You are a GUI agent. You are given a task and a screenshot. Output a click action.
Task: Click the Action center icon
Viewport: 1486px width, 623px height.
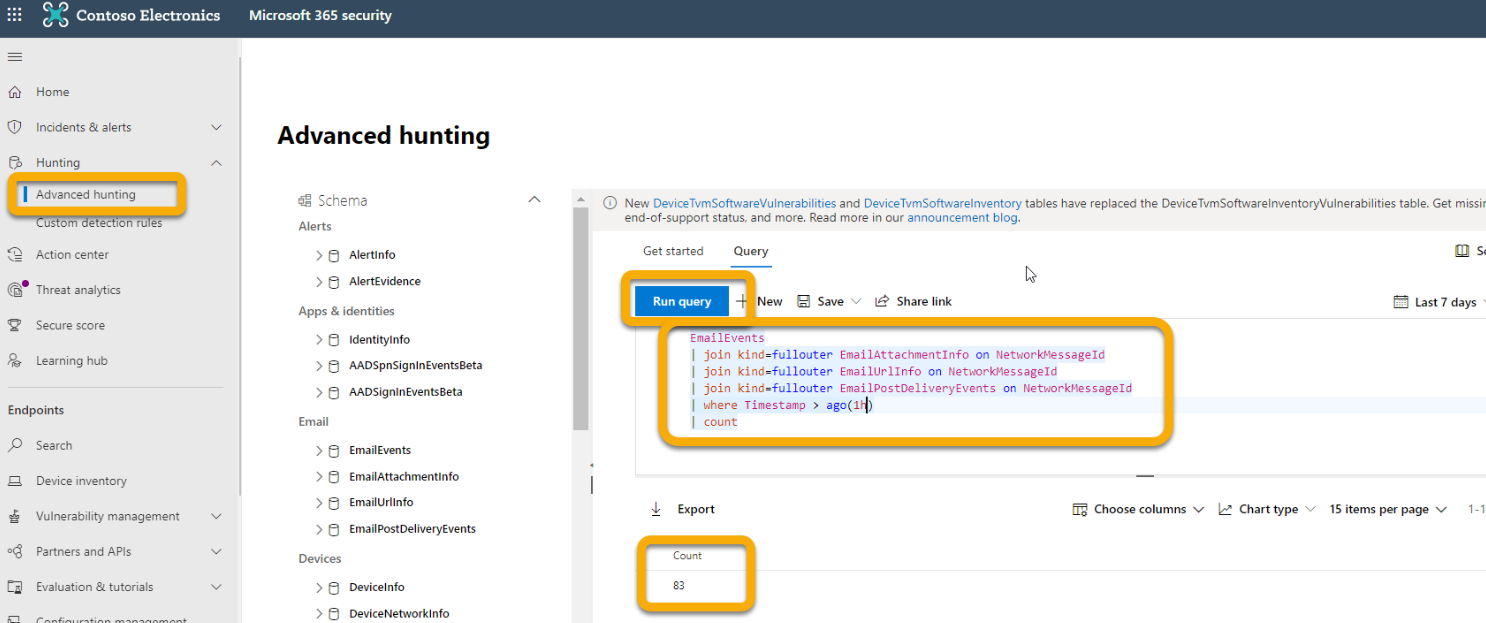point(15,255)
